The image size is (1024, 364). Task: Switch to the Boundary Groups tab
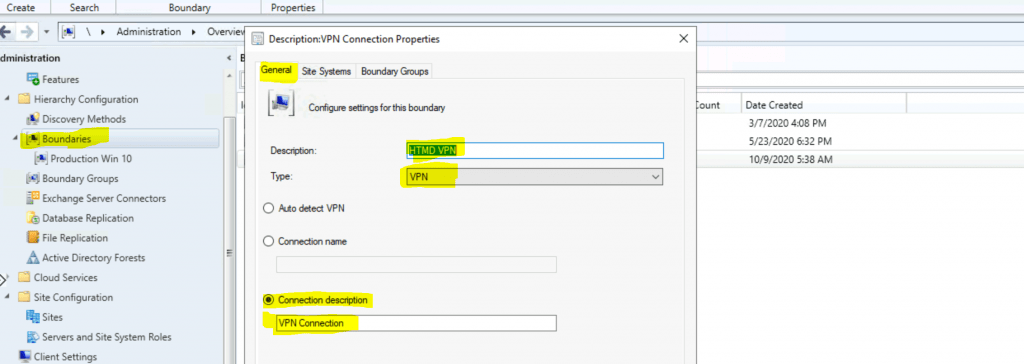[x=394, y=71]
